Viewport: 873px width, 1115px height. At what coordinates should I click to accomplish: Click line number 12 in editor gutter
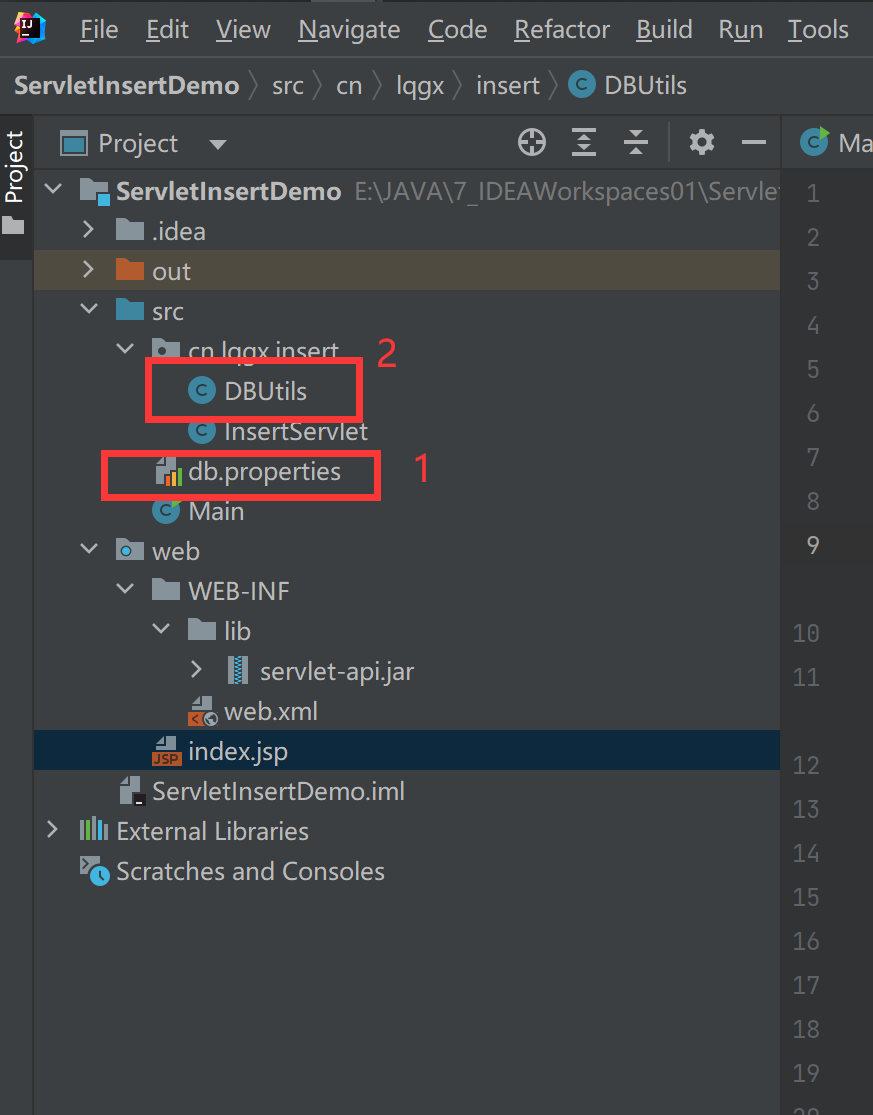tap(806, 765)
